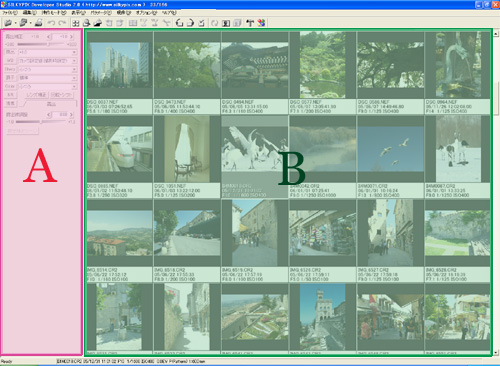Click the WB button in parameter panel

[x=10, y=61]
